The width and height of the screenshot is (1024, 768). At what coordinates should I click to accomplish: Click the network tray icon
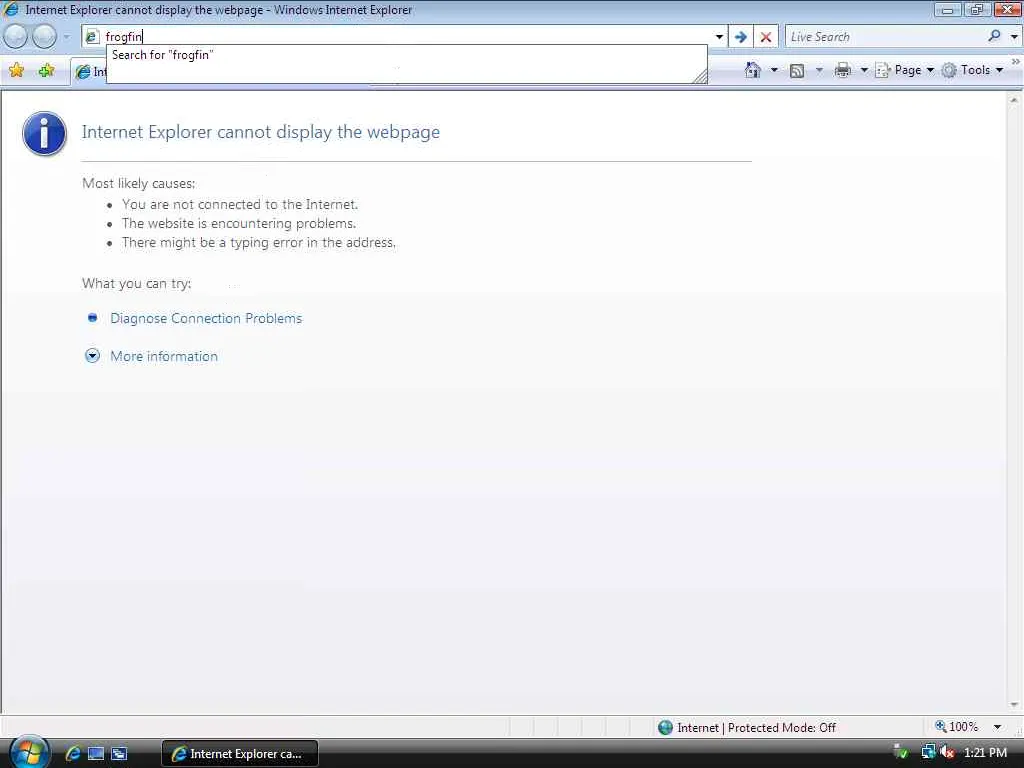click(928, 752)
